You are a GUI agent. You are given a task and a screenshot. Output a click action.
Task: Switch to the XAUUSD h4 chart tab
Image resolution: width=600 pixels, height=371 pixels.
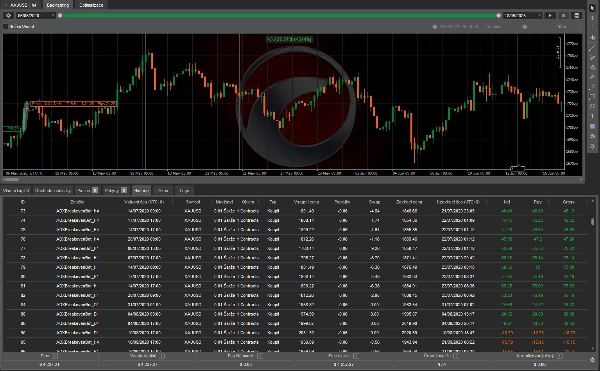21,5
